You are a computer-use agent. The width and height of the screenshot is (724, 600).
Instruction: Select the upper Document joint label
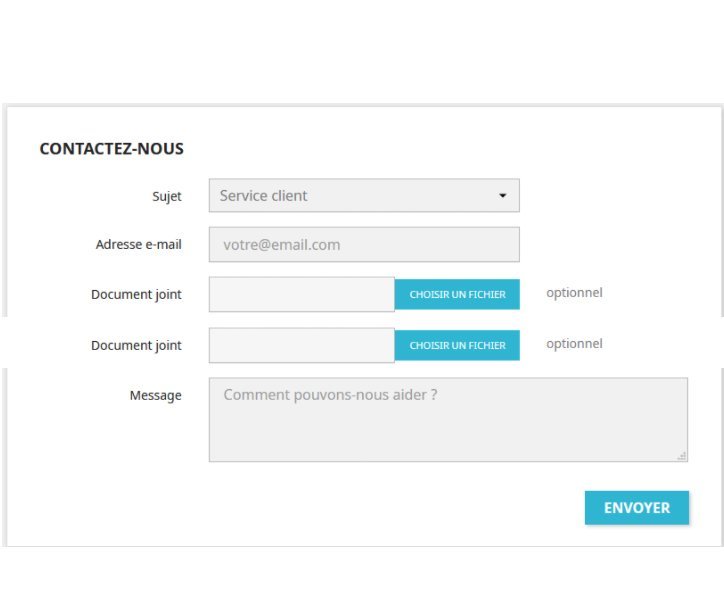(137, 295)
